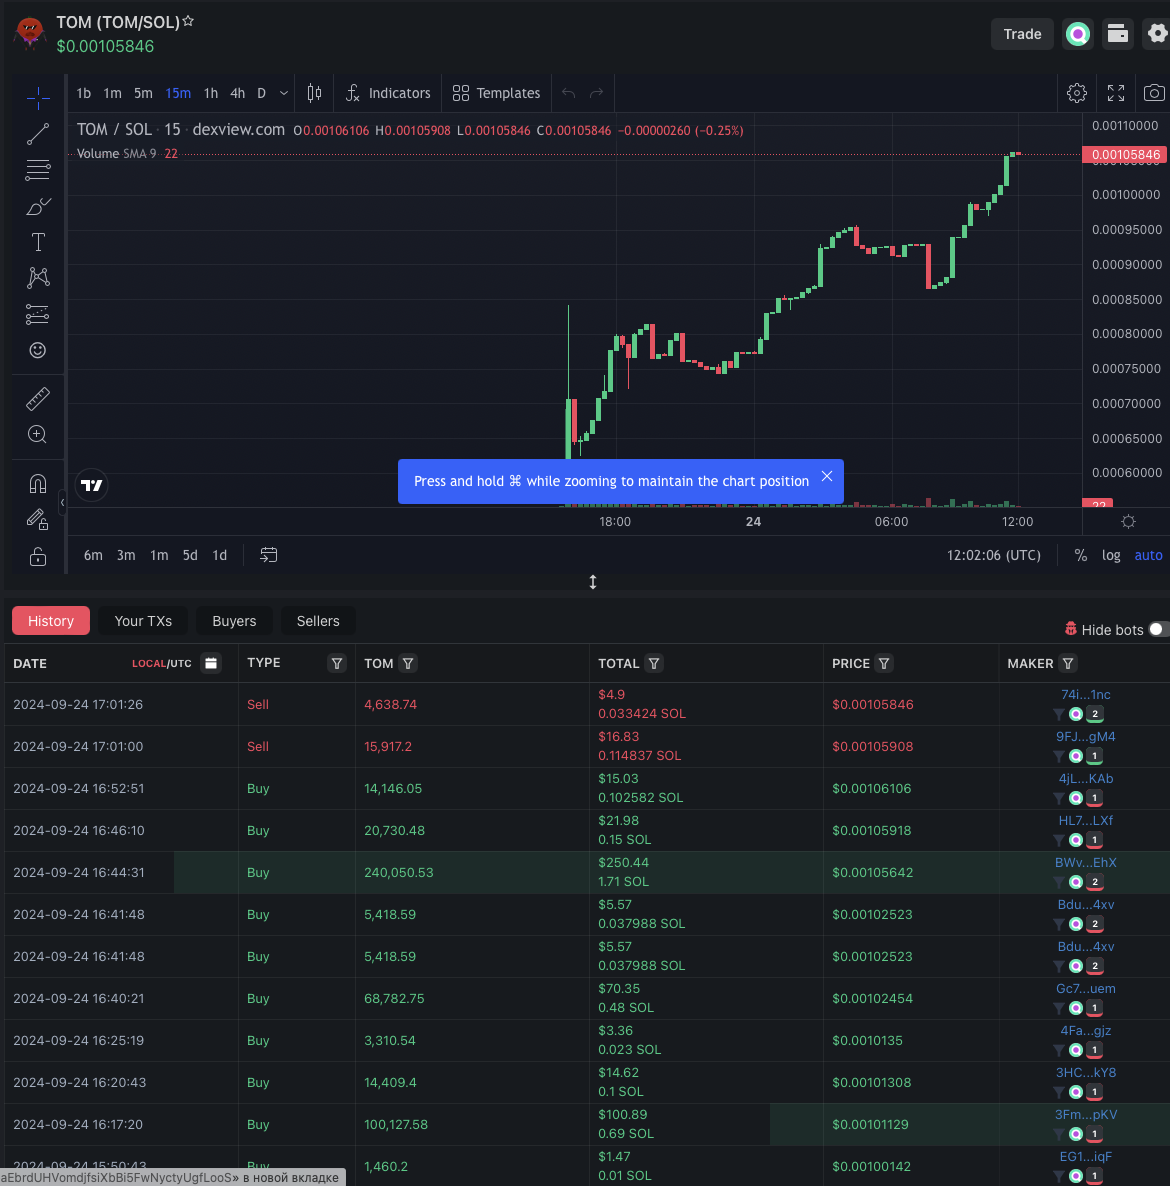
Task: Toggle auto scale mode
Action: [x=1148, y=555]
